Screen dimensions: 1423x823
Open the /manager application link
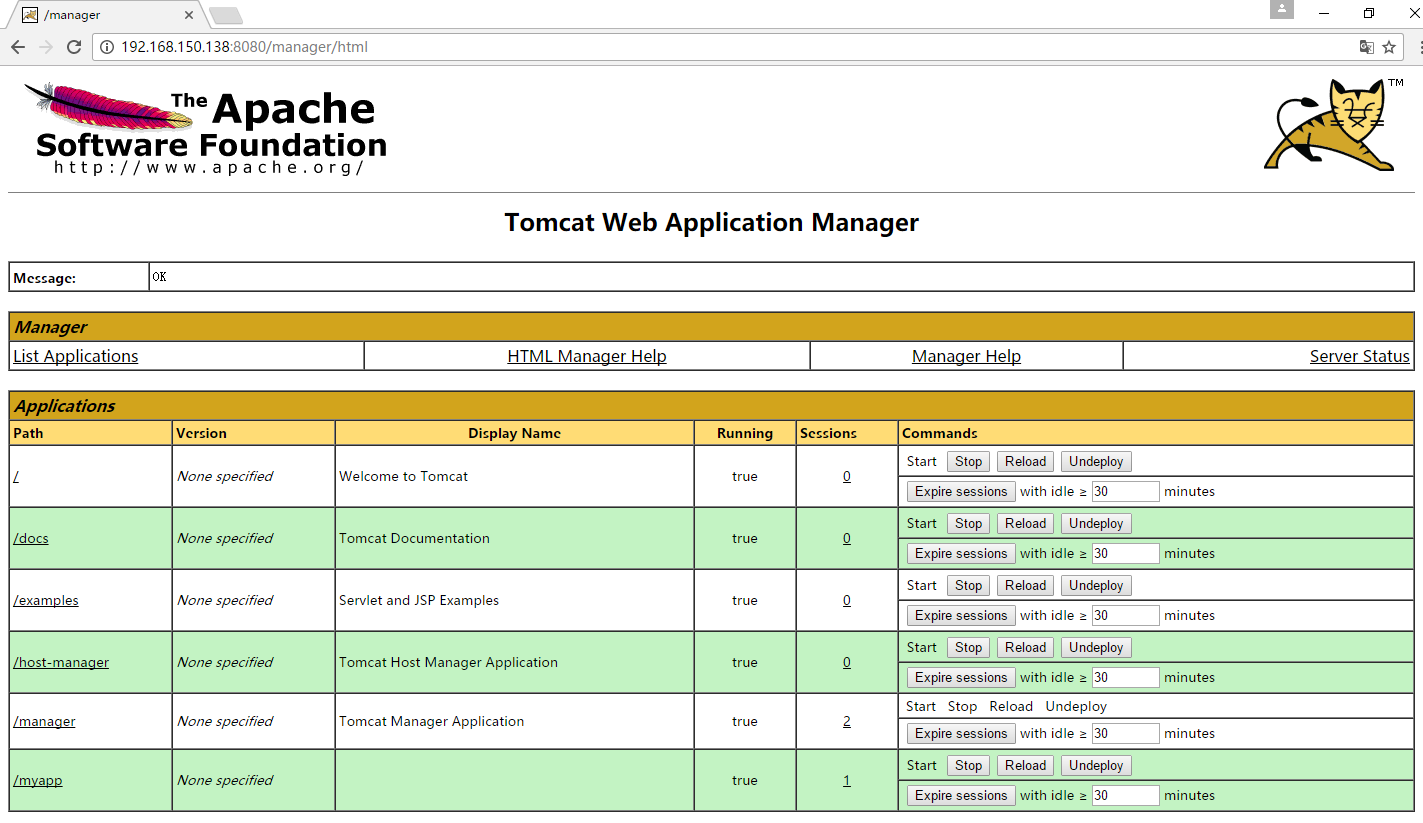[44, 721]
